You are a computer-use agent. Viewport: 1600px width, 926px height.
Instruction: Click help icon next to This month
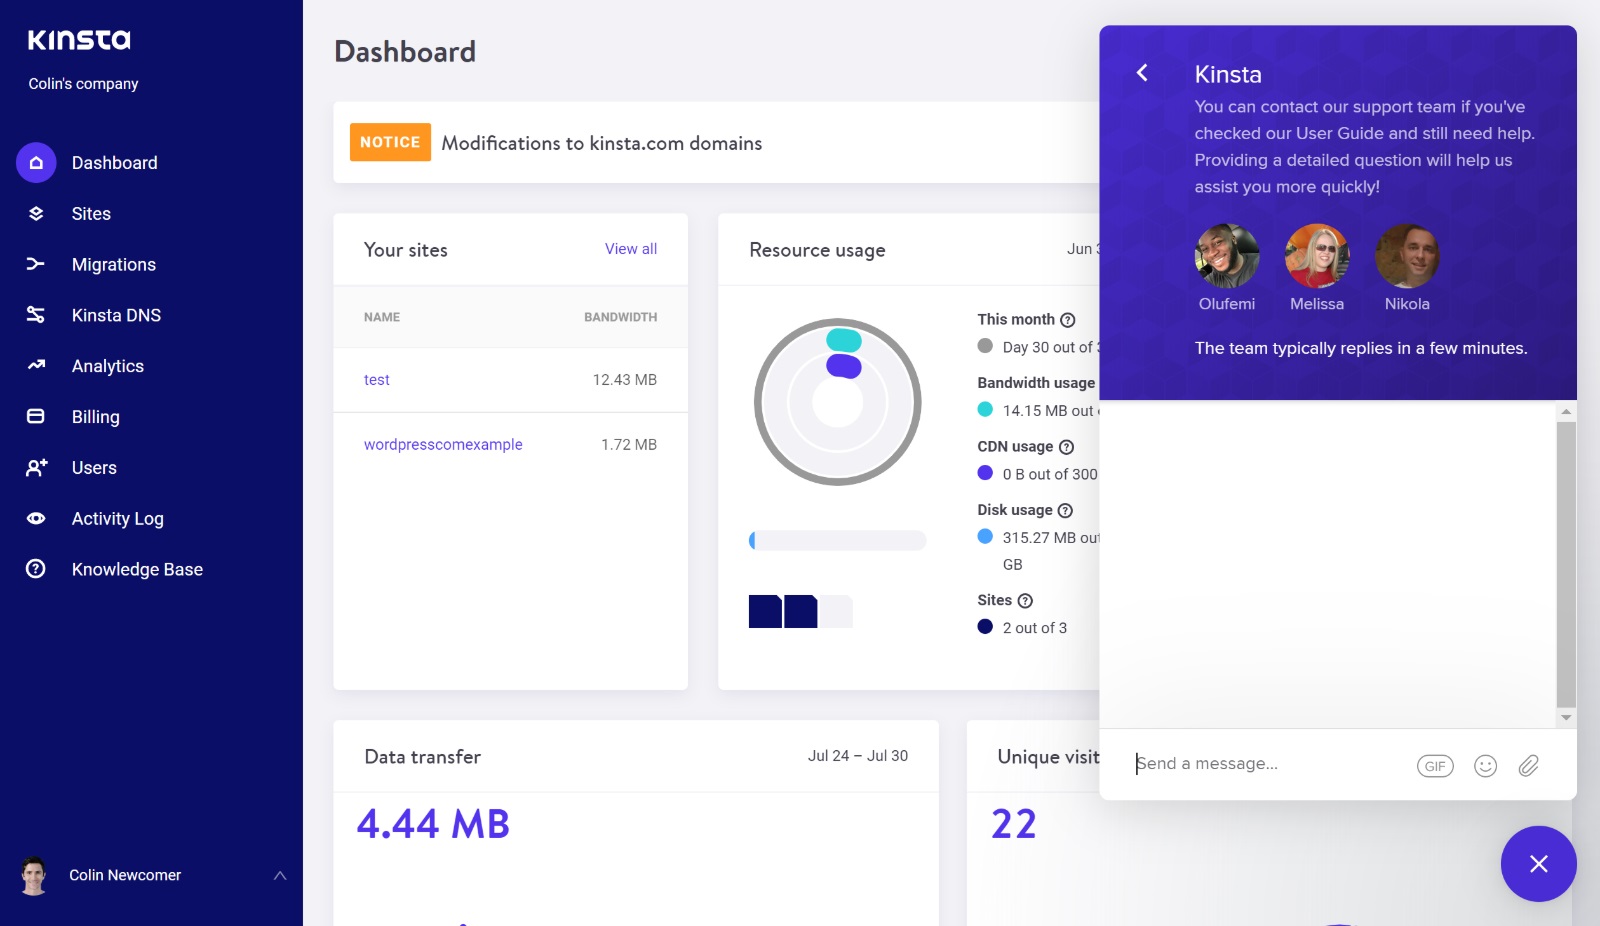(1067, 320)
